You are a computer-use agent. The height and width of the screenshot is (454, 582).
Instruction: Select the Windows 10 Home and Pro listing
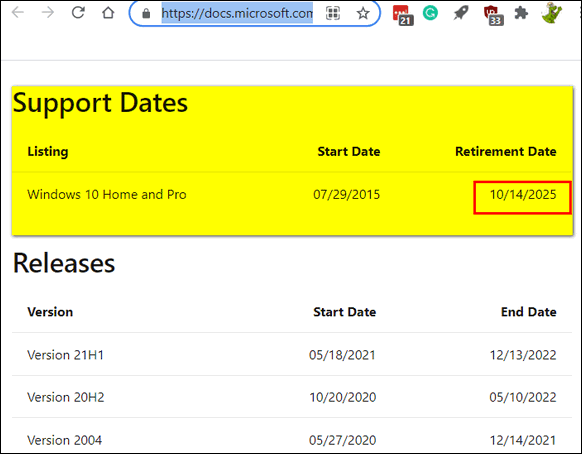(107, 195)
